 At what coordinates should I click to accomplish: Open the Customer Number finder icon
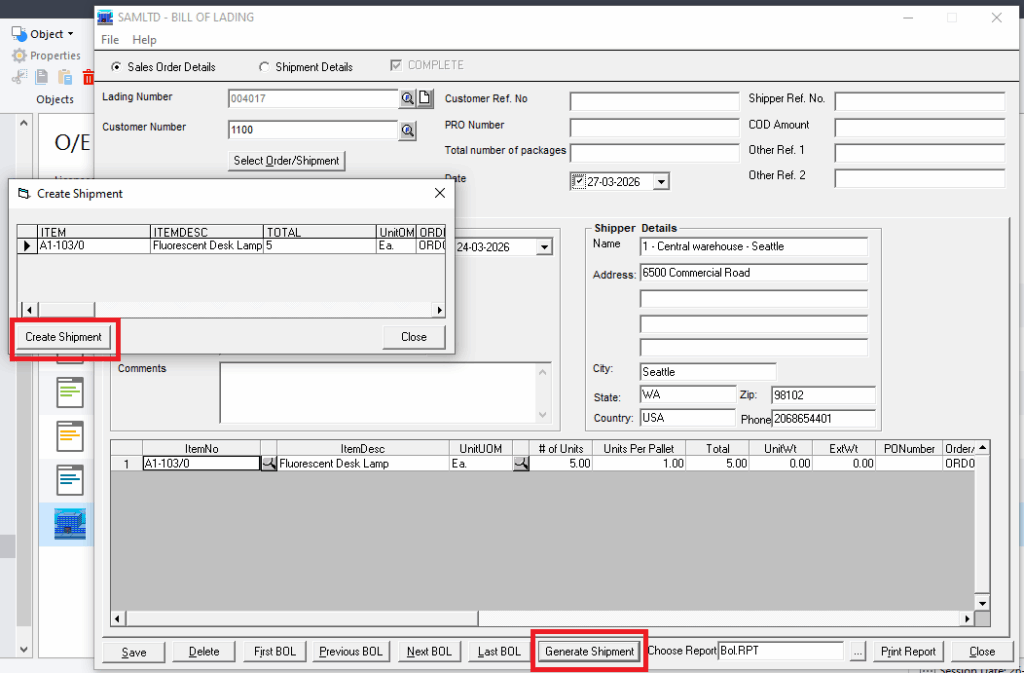click(408, 130)
